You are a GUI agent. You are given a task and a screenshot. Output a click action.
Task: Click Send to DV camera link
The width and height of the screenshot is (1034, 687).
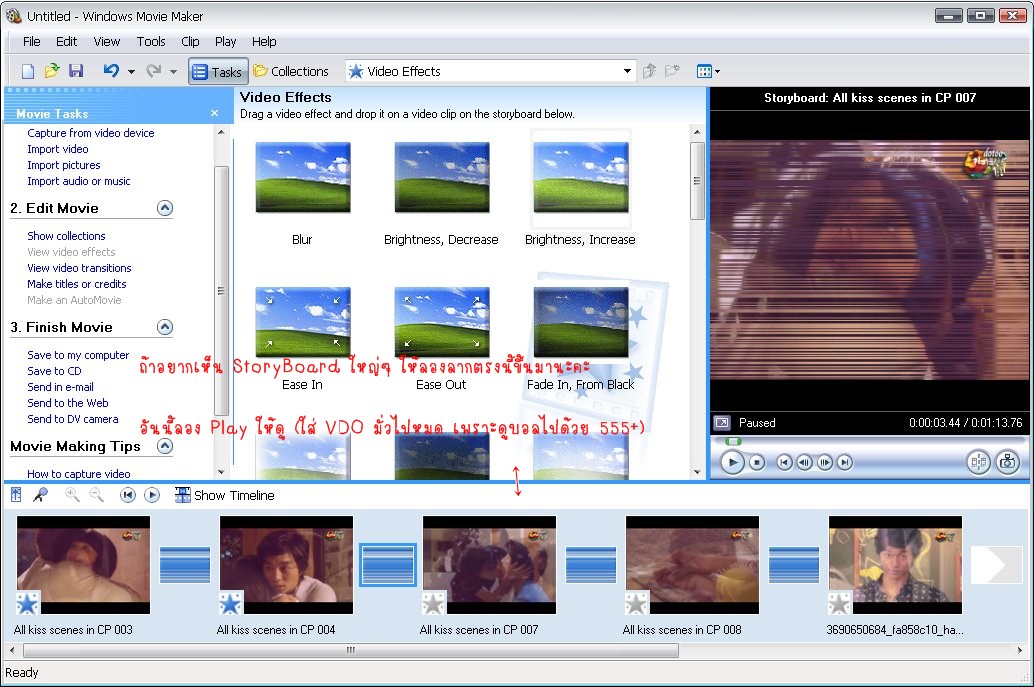[73, 419]
